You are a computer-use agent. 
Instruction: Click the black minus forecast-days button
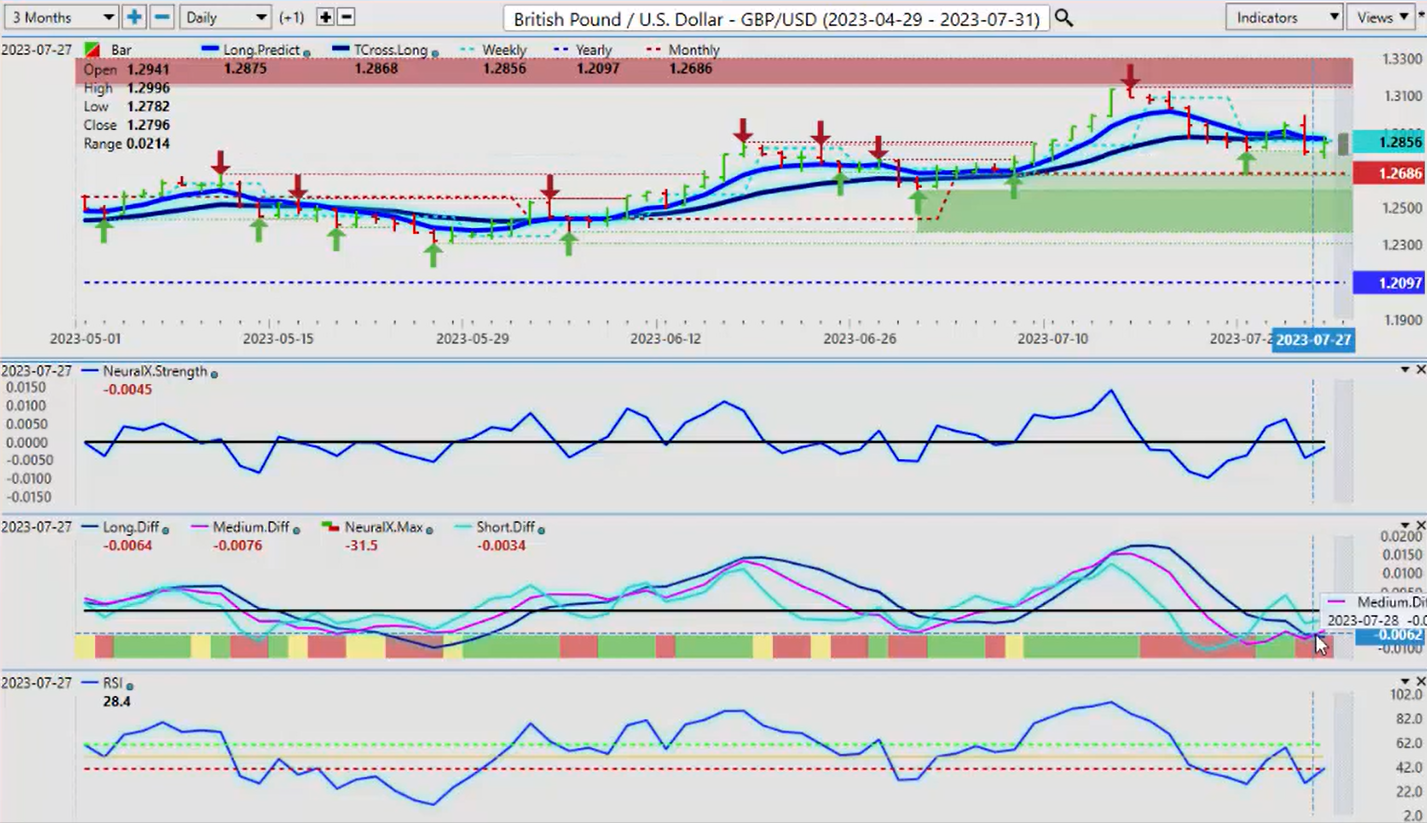pyautogui.click(x=346, y=17)
